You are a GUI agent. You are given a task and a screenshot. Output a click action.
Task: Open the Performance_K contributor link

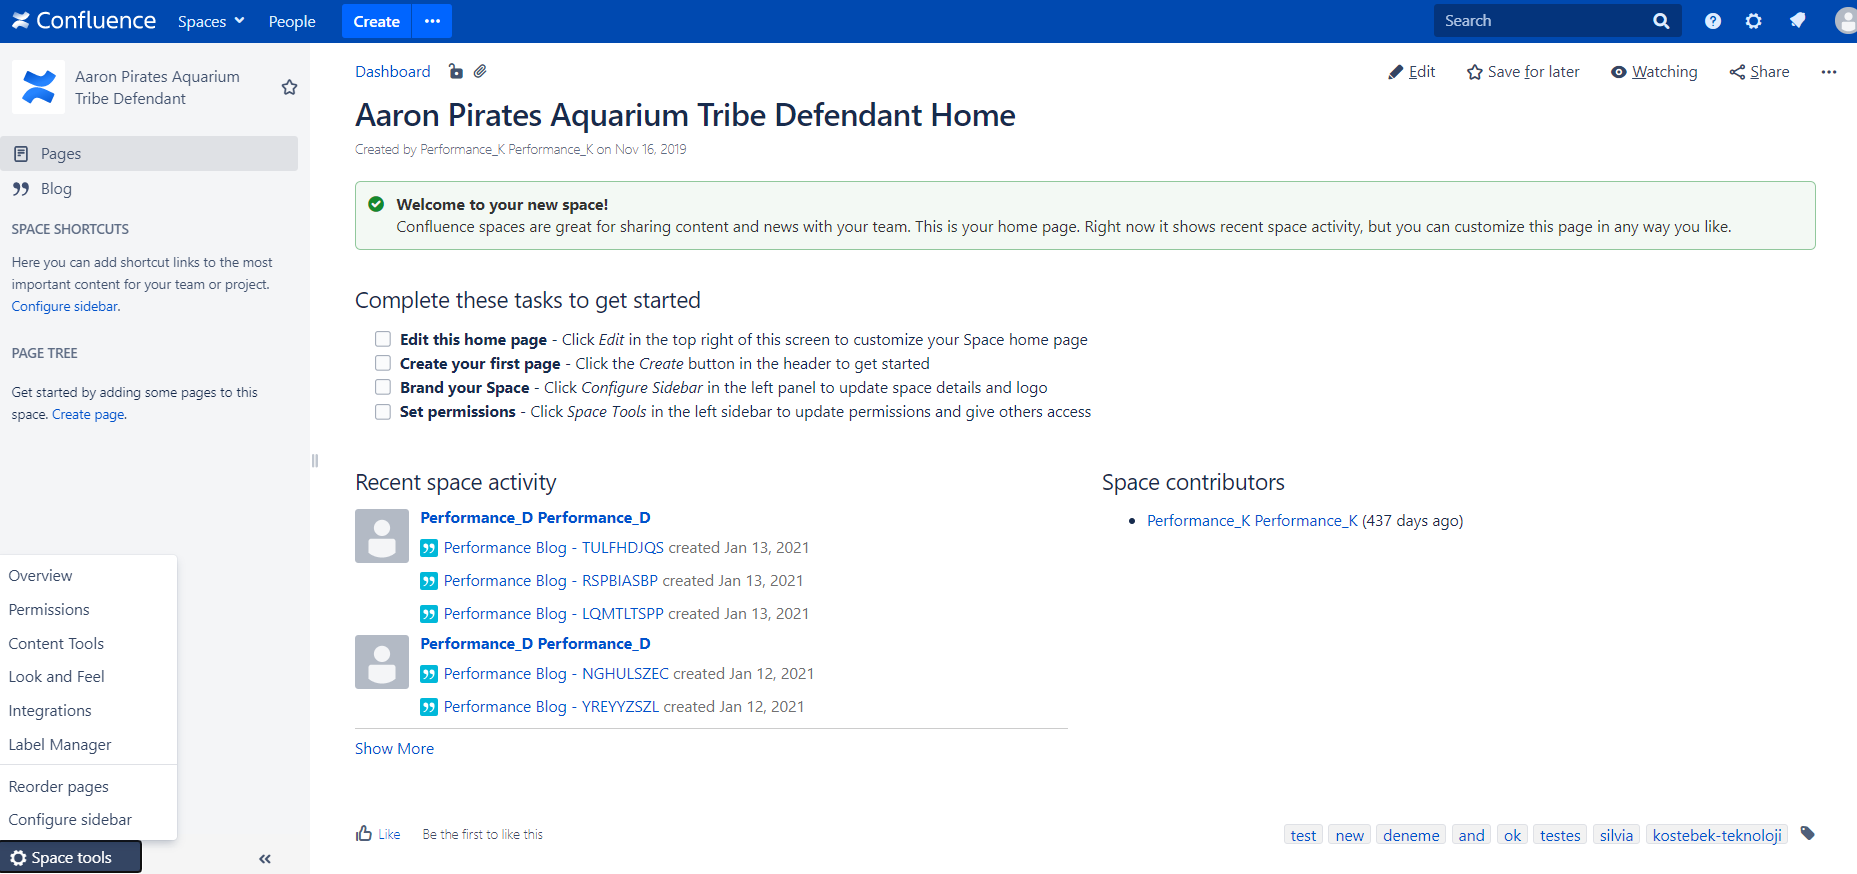tap(1252, 521)
